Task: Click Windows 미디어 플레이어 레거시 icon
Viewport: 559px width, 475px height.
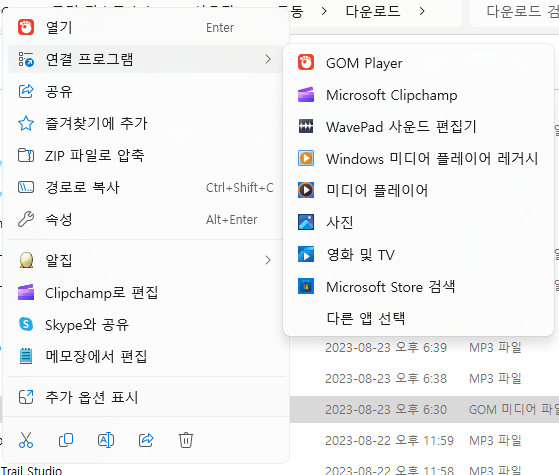Action: point(306,158)
